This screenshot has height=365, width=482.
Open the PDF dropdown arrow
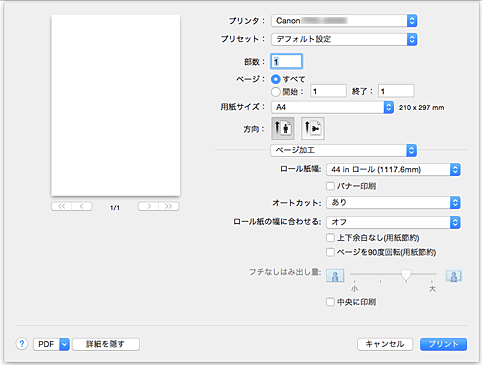coord(65,344)
